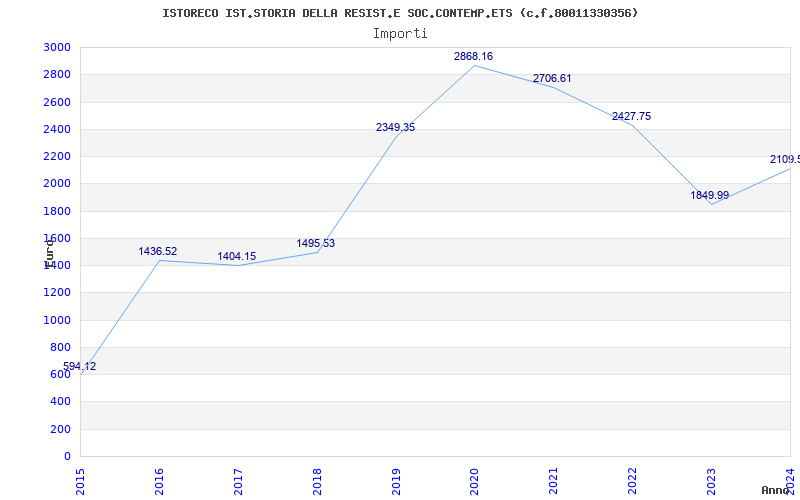Click the 'Importi' subtitle

tap(400, 34)
